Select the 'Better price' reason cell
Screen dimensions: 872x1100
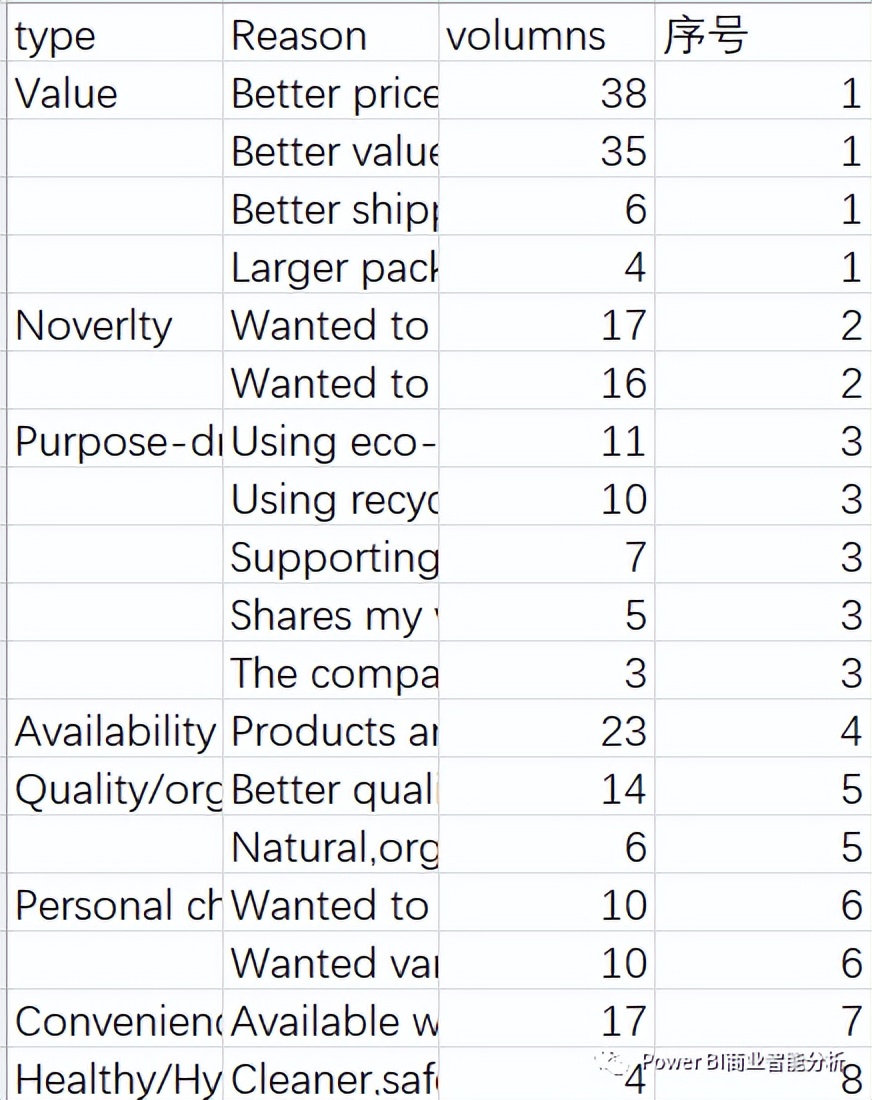331,90
